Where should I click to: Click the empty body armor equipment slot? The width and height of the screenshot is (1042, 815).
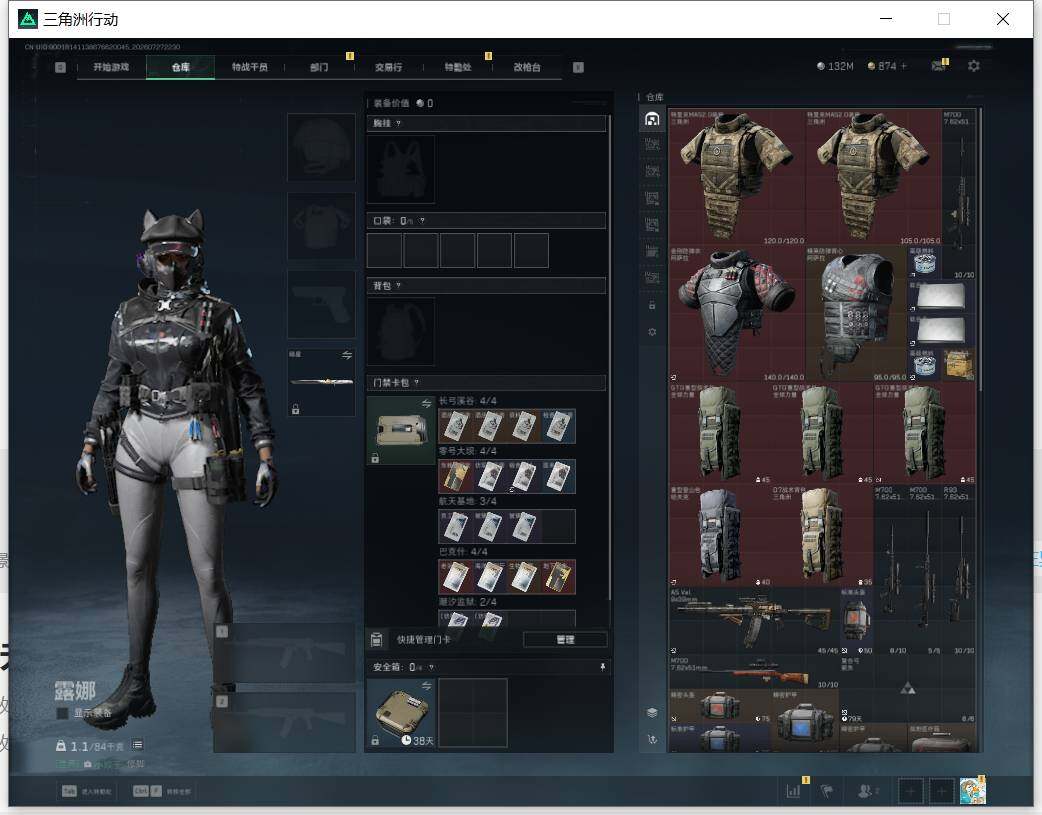pos(321,226)
